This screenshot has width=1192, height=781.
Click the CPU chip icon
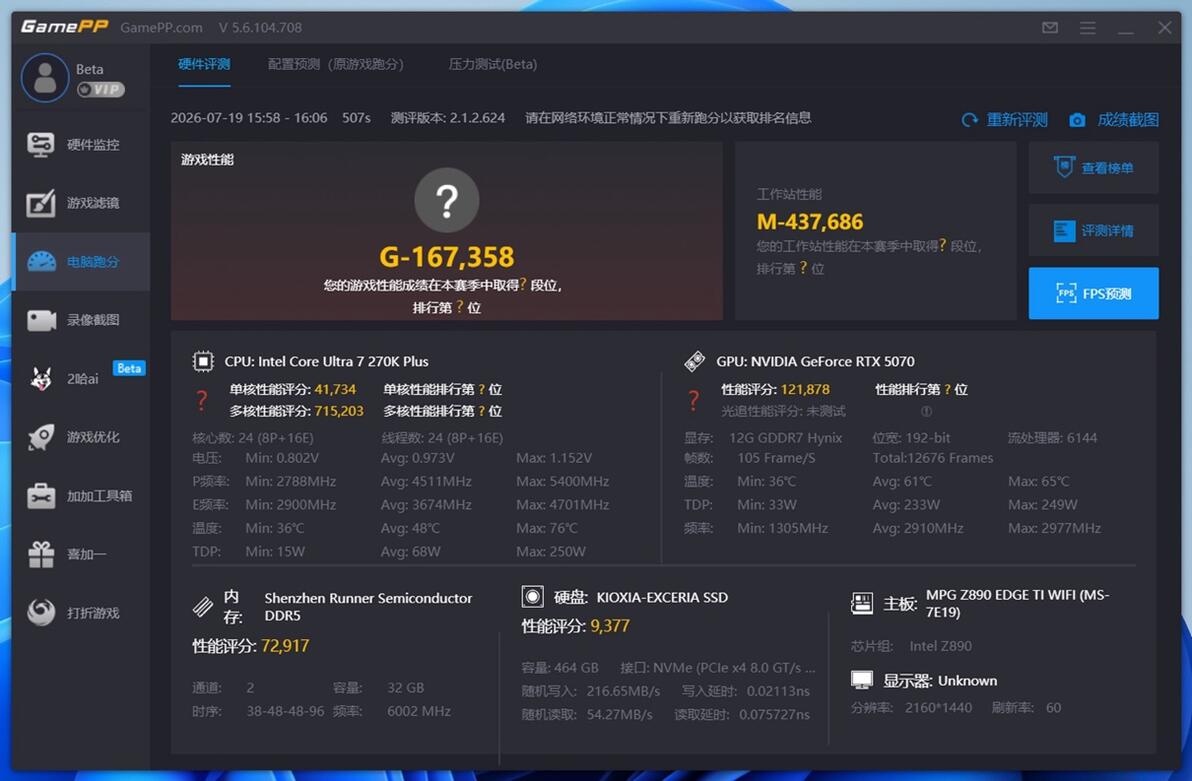tap(203, 361)
